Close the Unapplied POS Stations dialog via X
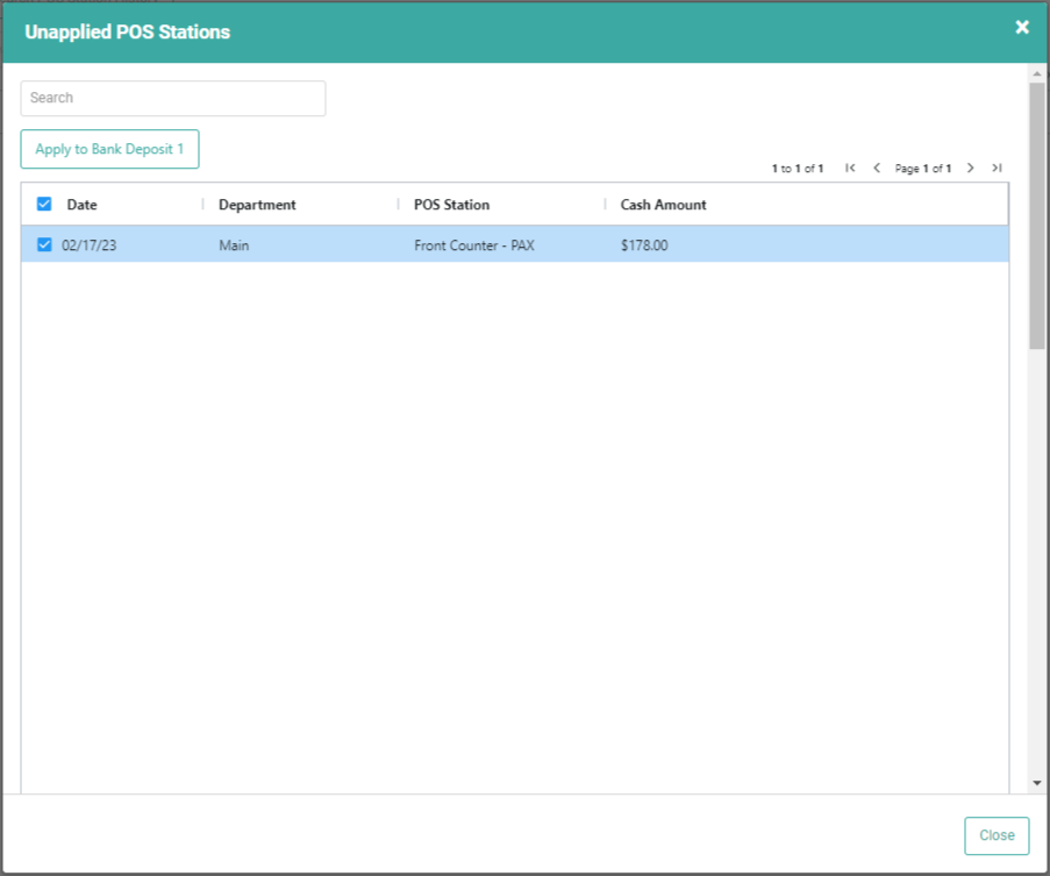 [1022, 27]
